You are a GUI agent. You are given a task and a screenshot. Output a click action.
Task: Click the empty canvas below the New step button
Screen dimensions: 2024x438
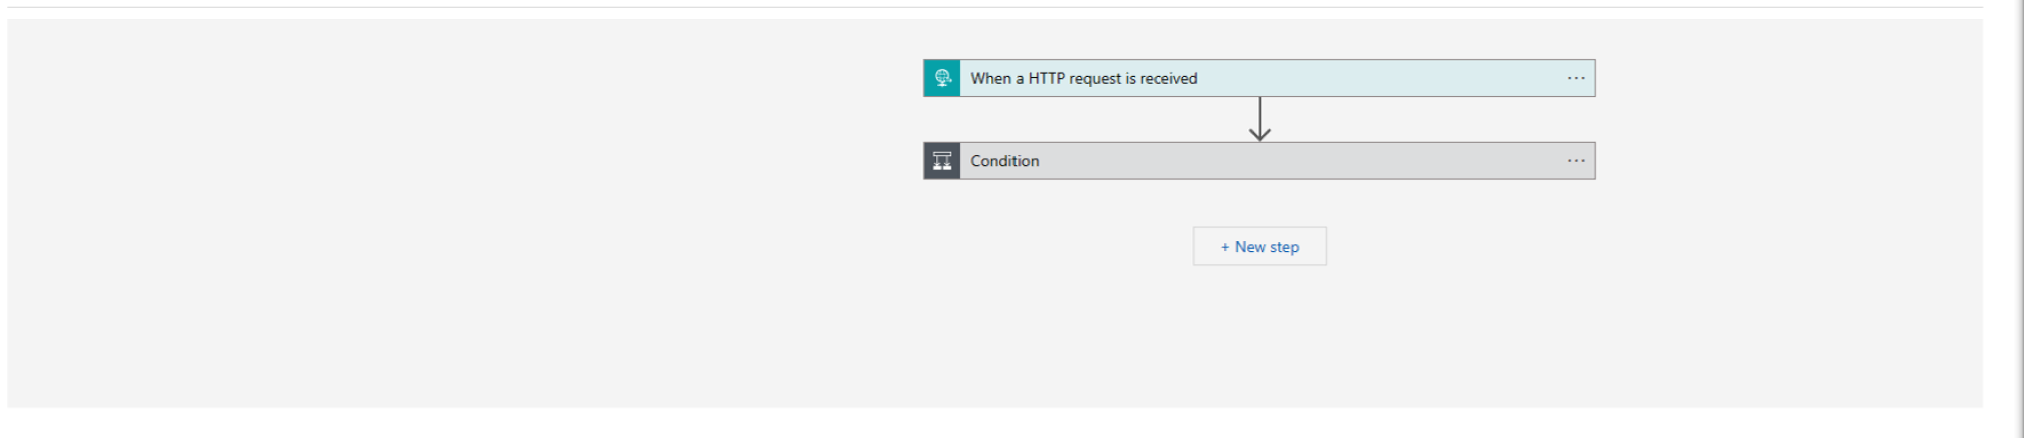[x=1260, y=335]
